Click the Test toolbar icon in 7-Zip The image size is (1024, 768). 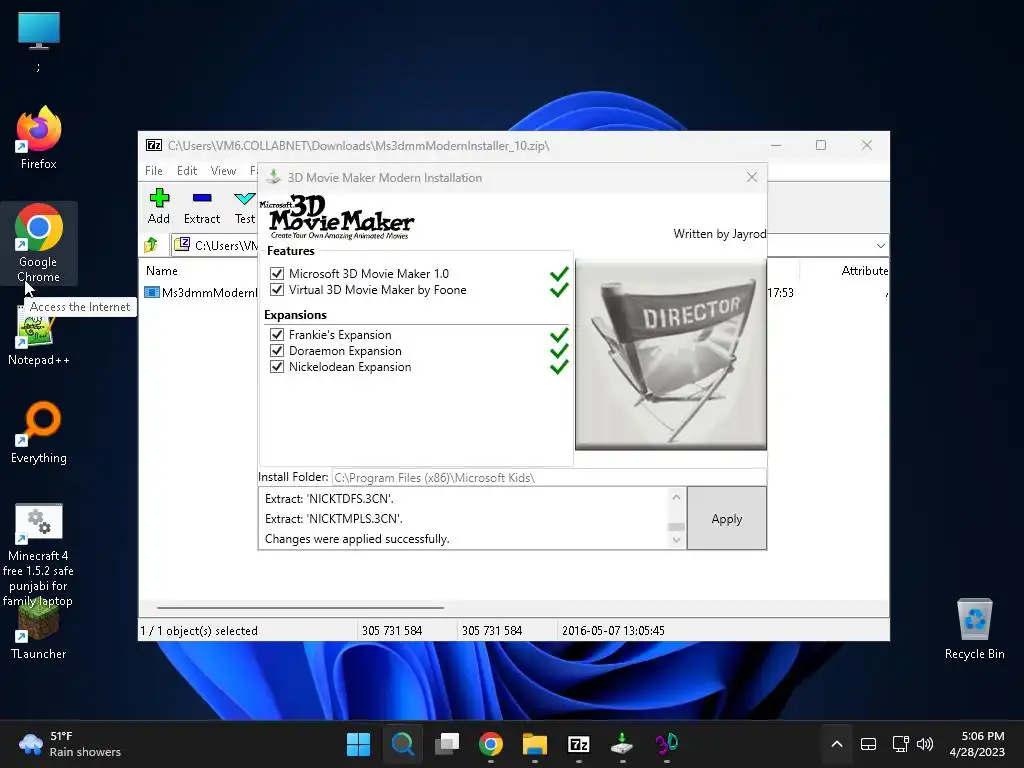pos(245,206)
